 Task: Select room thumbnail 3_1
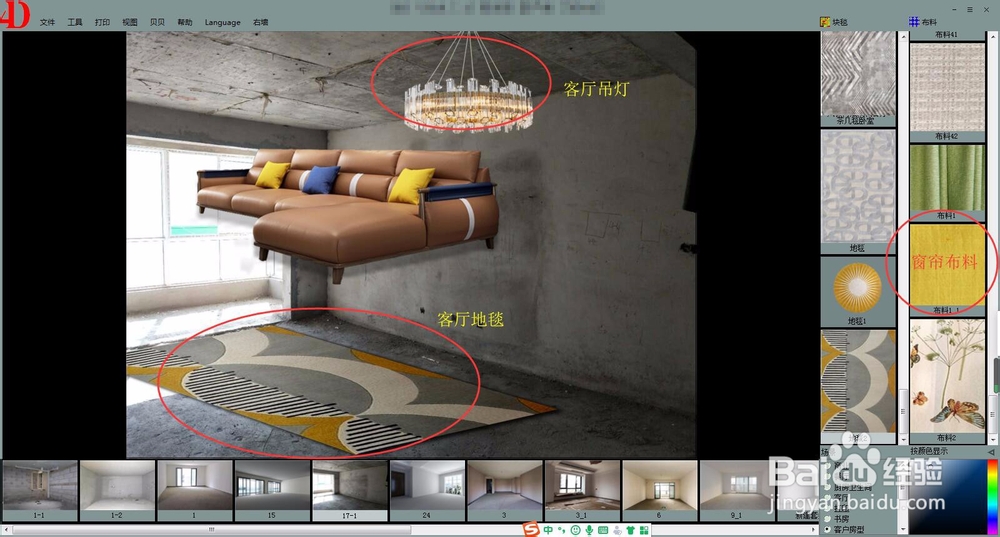click(x=582, y=490)
